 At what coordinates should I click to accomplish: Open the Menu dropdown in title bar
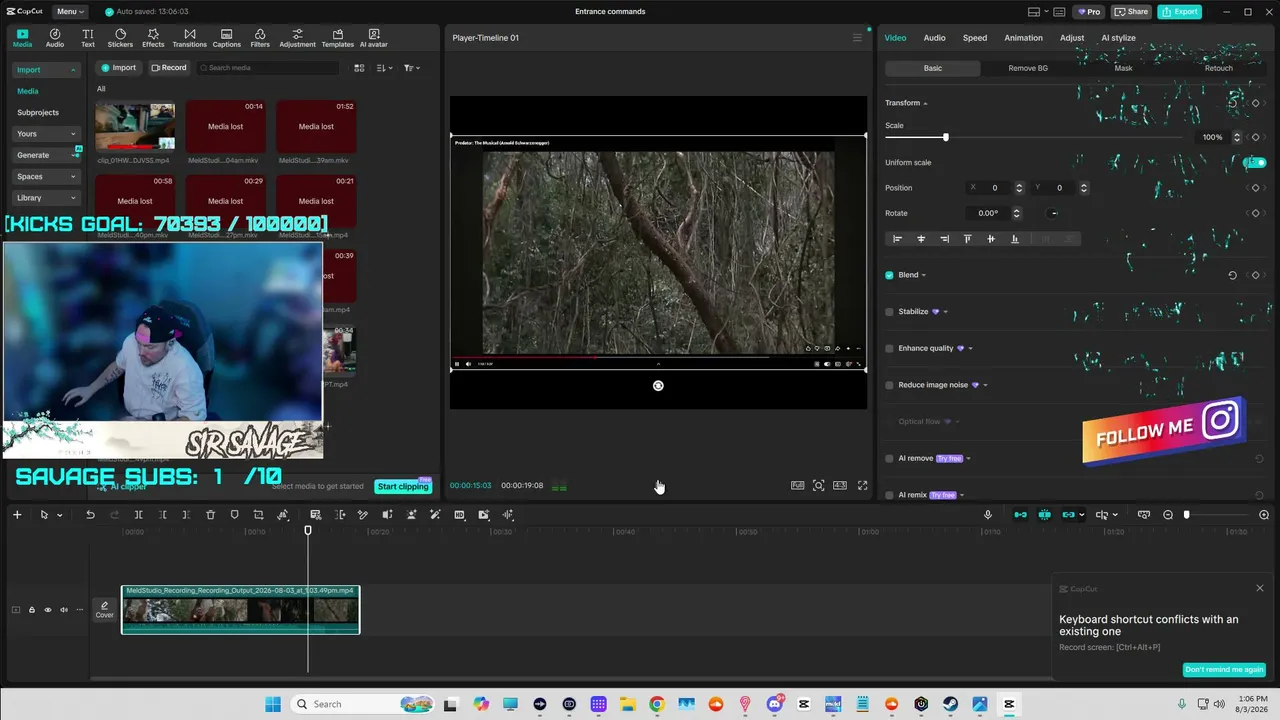coord(69,12)
